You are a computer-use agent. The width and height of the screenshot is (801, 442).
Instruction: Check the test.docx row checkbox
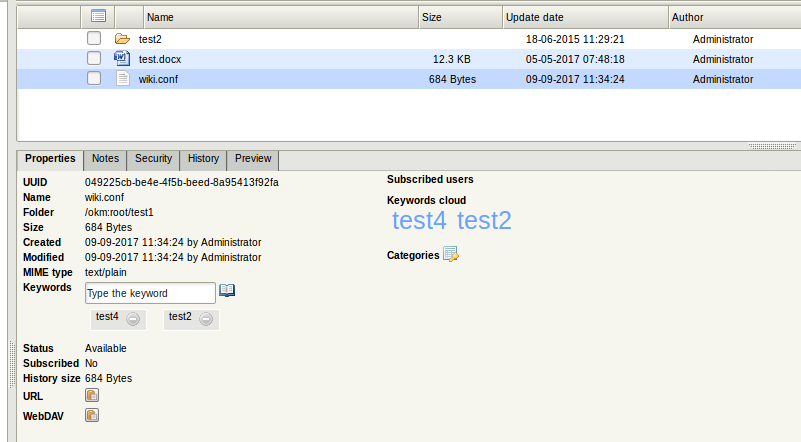pos(94,59)
